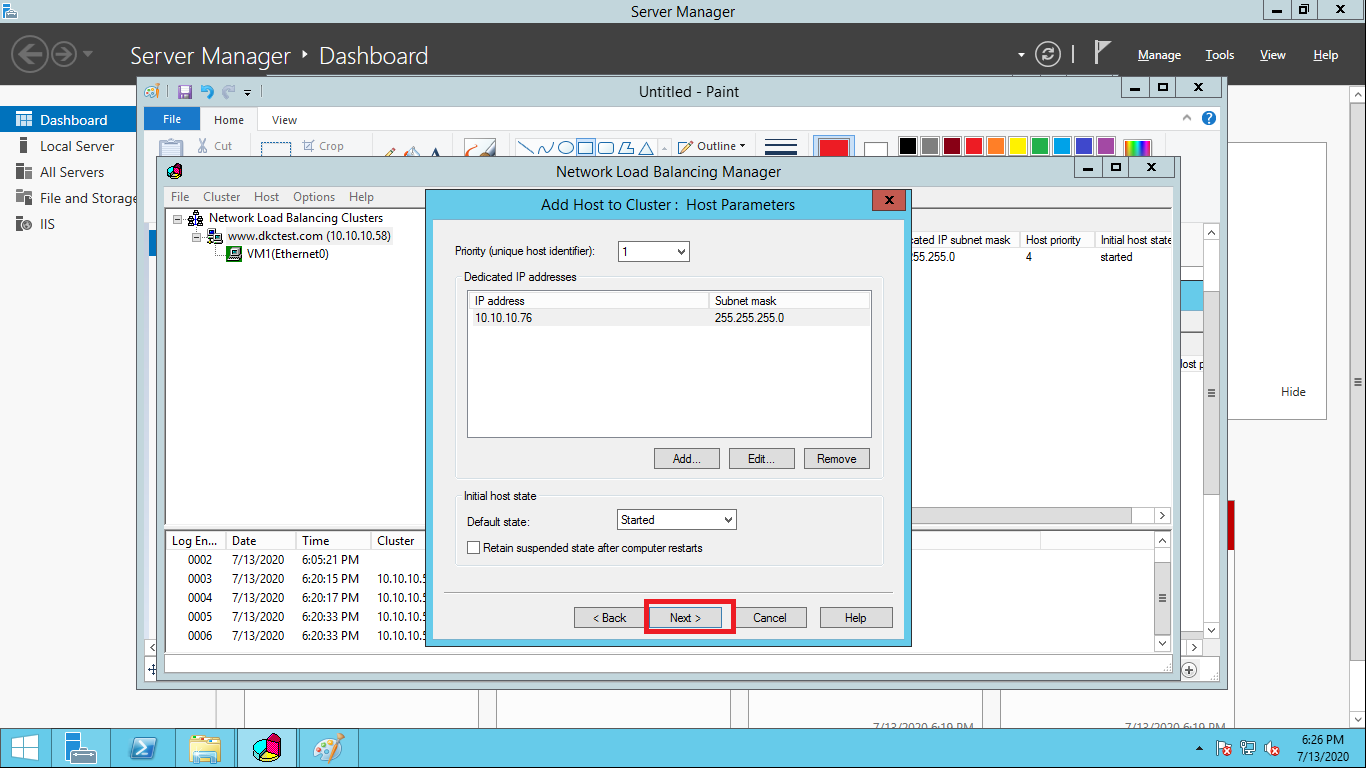This screenshot has height=768, width=1366.
Task: Pick the Polygon shape in Paint's shapes gallery
Action: coord(626,147)
